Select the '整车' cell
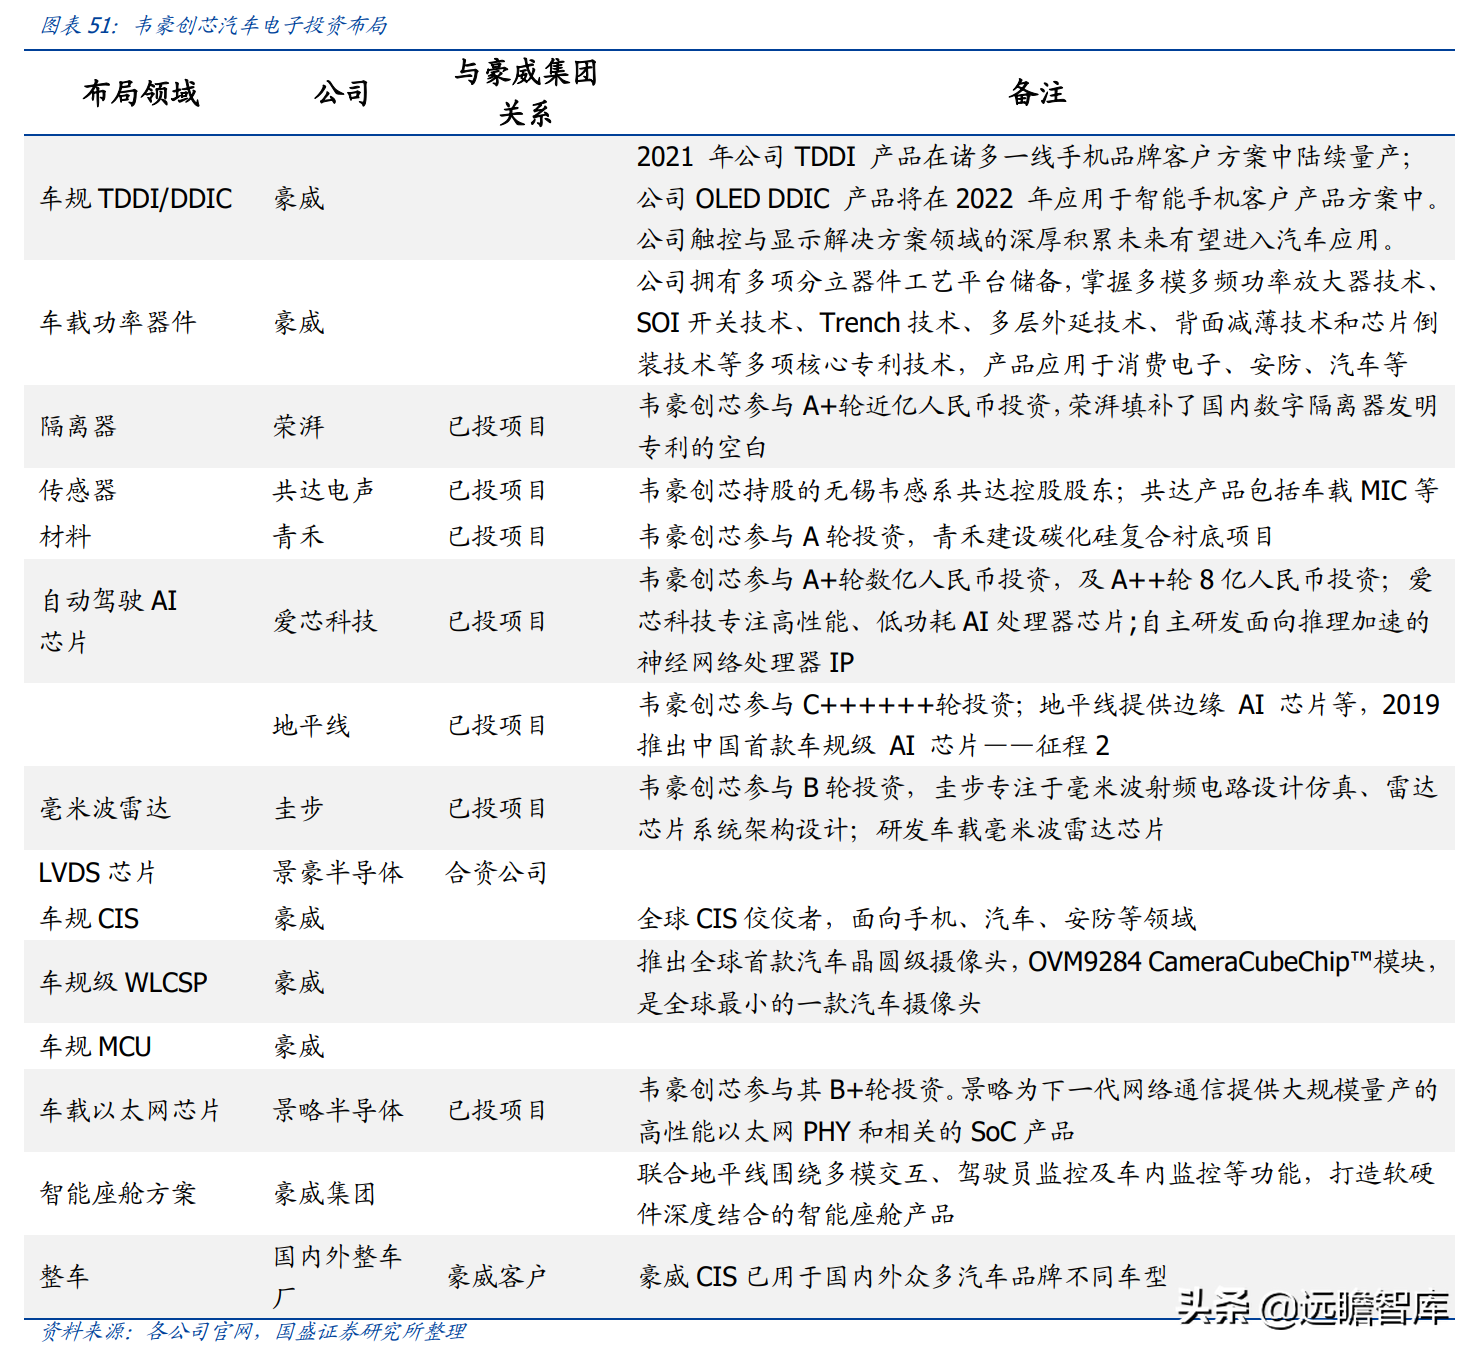The image size is (1482, 1360). (x=65, y=1276)
